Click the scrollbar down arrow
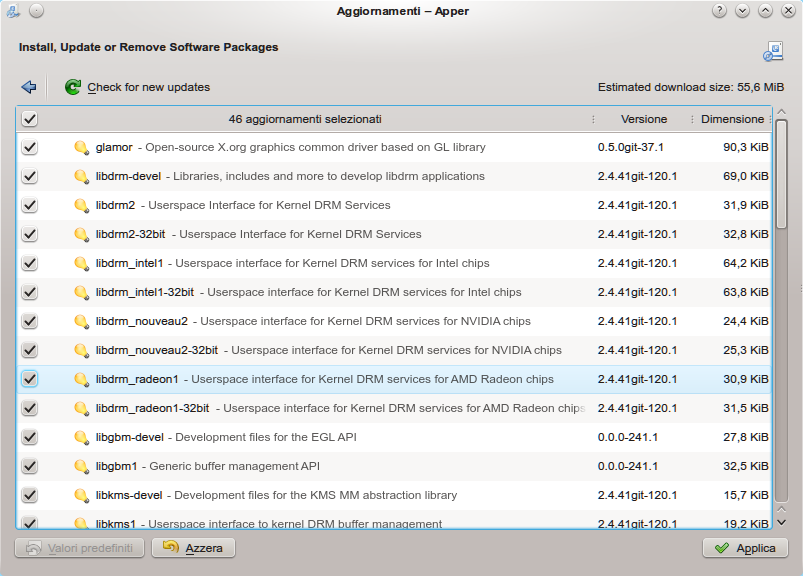 pyautogui.click(x=782, y=521)
